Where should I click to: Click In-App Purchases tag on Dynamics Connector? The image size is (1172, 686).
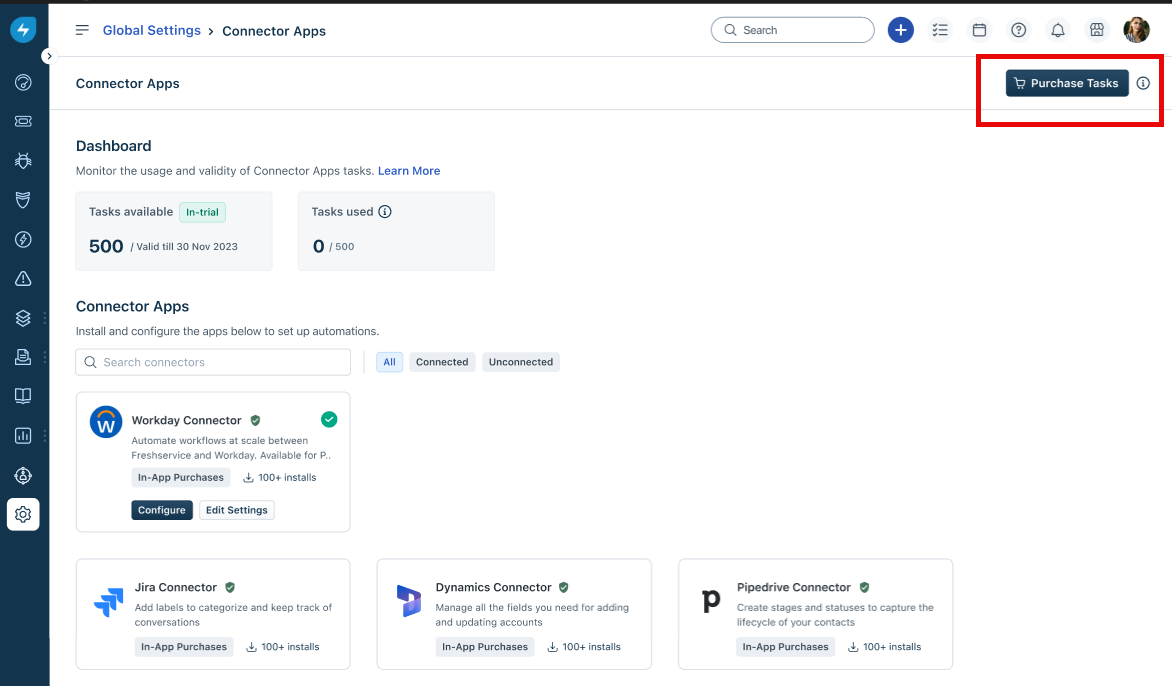[x=485, y=646]
